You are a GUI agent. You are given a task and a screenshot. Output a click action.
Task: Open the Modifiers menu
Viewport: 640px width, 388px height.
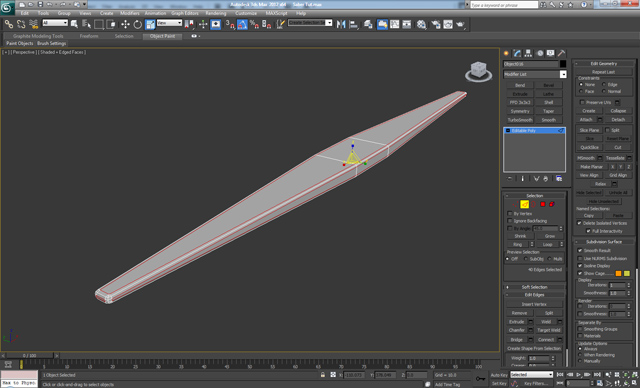130,13
